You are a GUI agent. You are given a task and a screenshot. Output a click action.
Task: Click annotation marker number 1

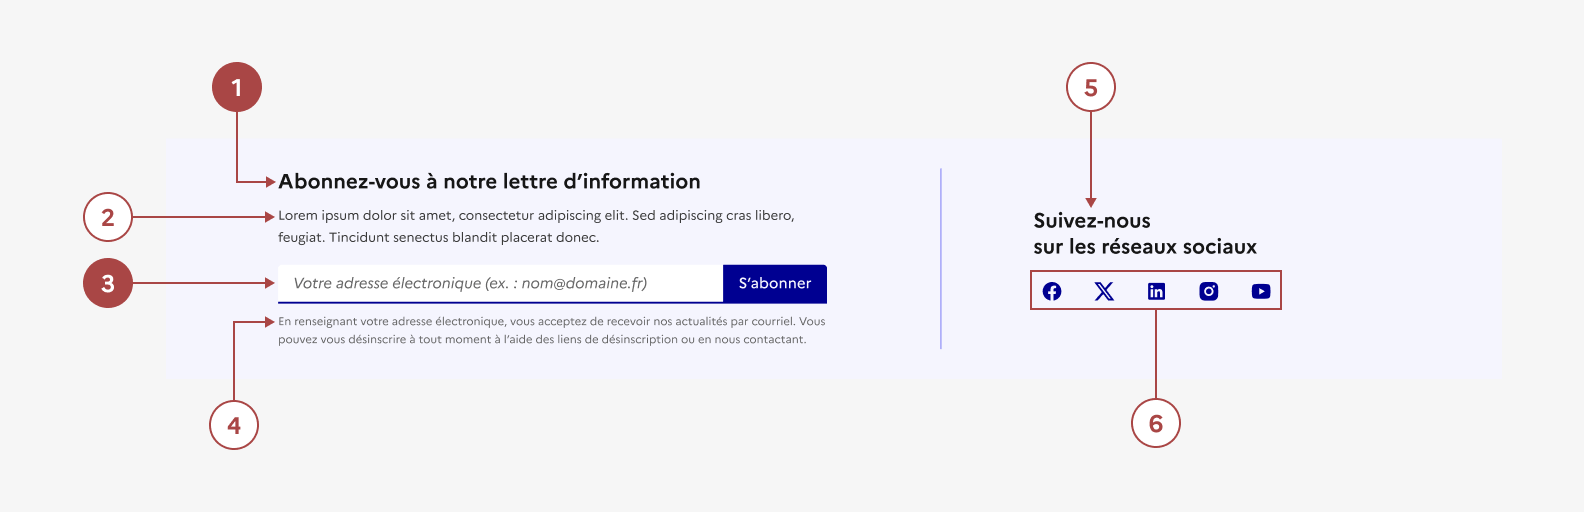pyautogui.click(x=237, y=88)
